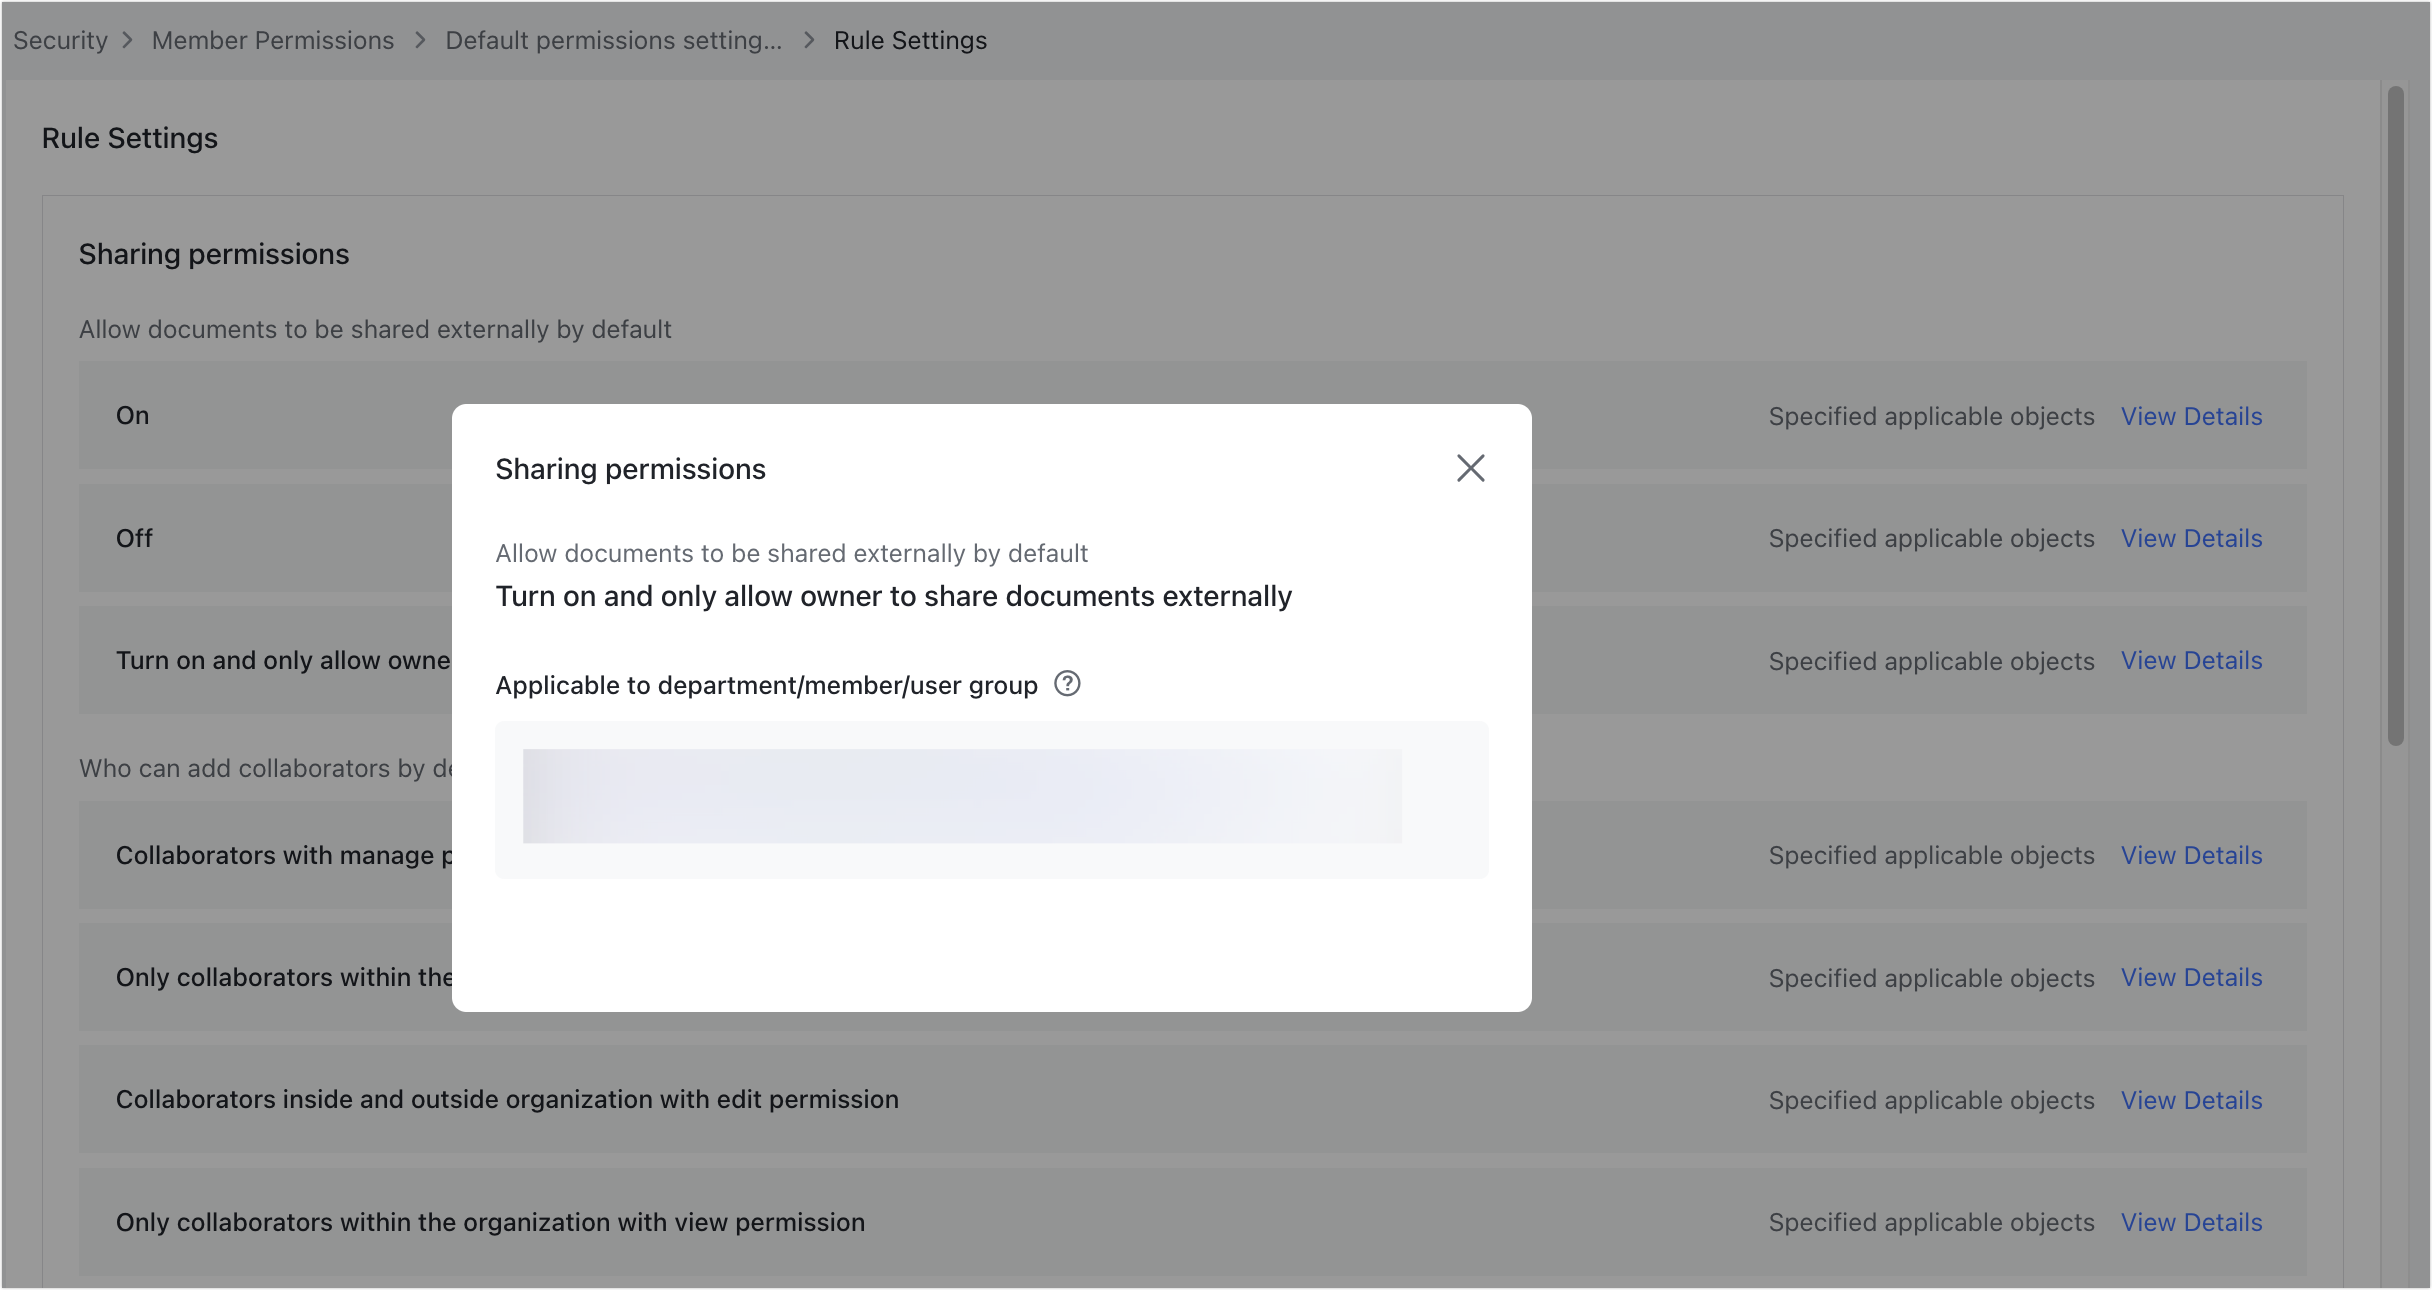The image size is (2432, 1290).
Task: Close the Sharing permissions dialog
Action: click(x=1470, y=468)
